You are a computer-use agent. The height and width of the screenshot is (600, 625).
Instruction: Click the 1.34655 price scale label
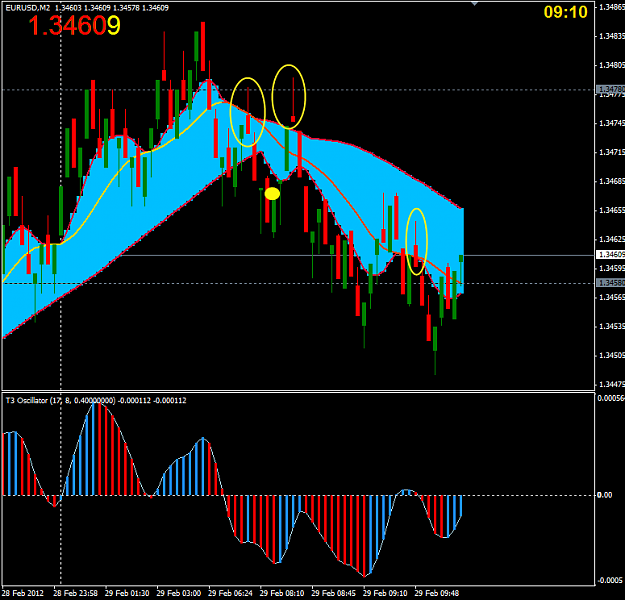pos(612,210)
